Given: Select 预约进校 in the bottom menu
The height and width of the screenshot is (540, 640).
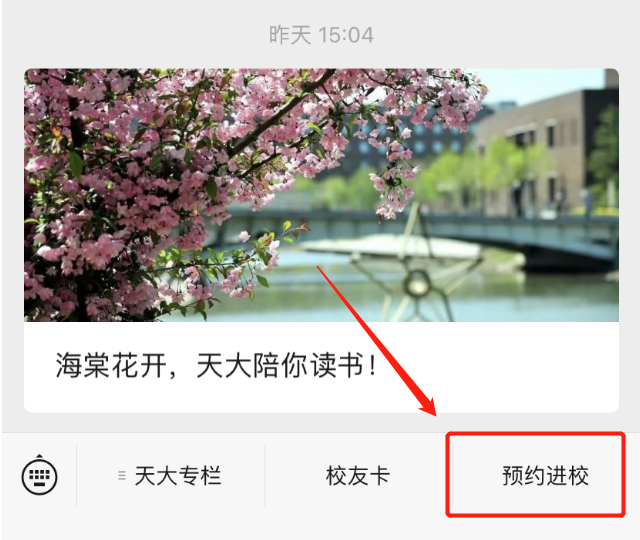Looking at the screenshot, I should tap(545, 476).
